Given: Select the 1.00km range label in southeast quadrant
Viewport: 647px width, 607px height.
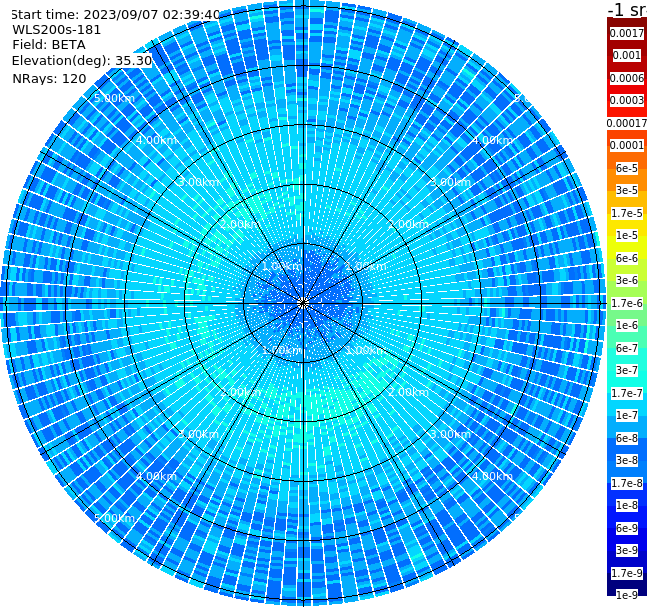Looking at the screenshot, I should coord(366,350).
